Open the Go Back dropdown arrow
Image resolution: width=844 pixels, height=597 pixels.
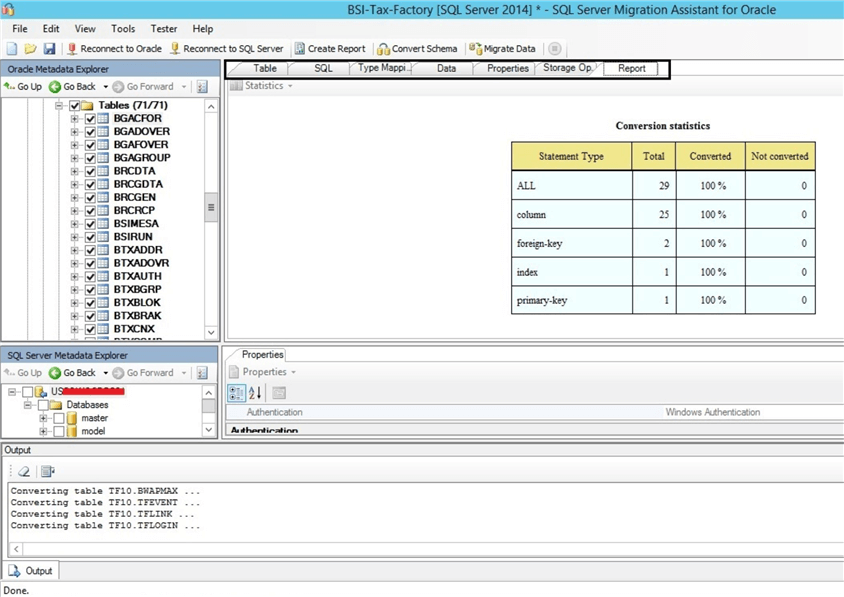(104, 86)
